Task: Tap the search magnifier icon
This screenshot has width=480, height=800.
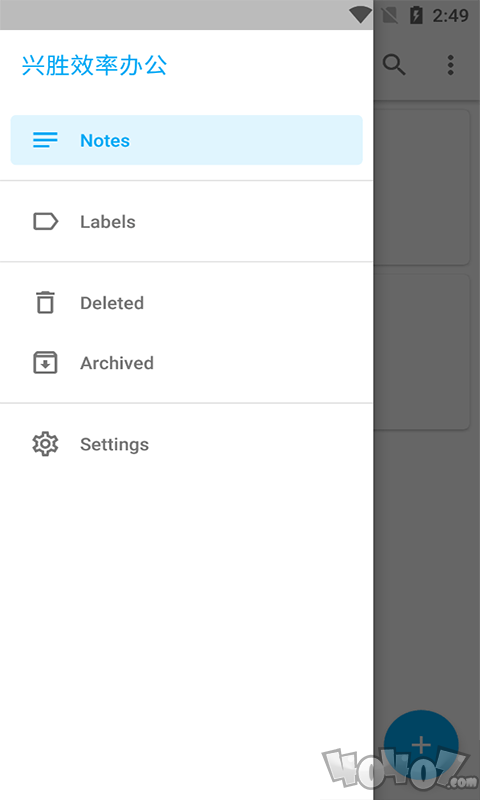Action: pyautogui.click(x=394, y=65)
